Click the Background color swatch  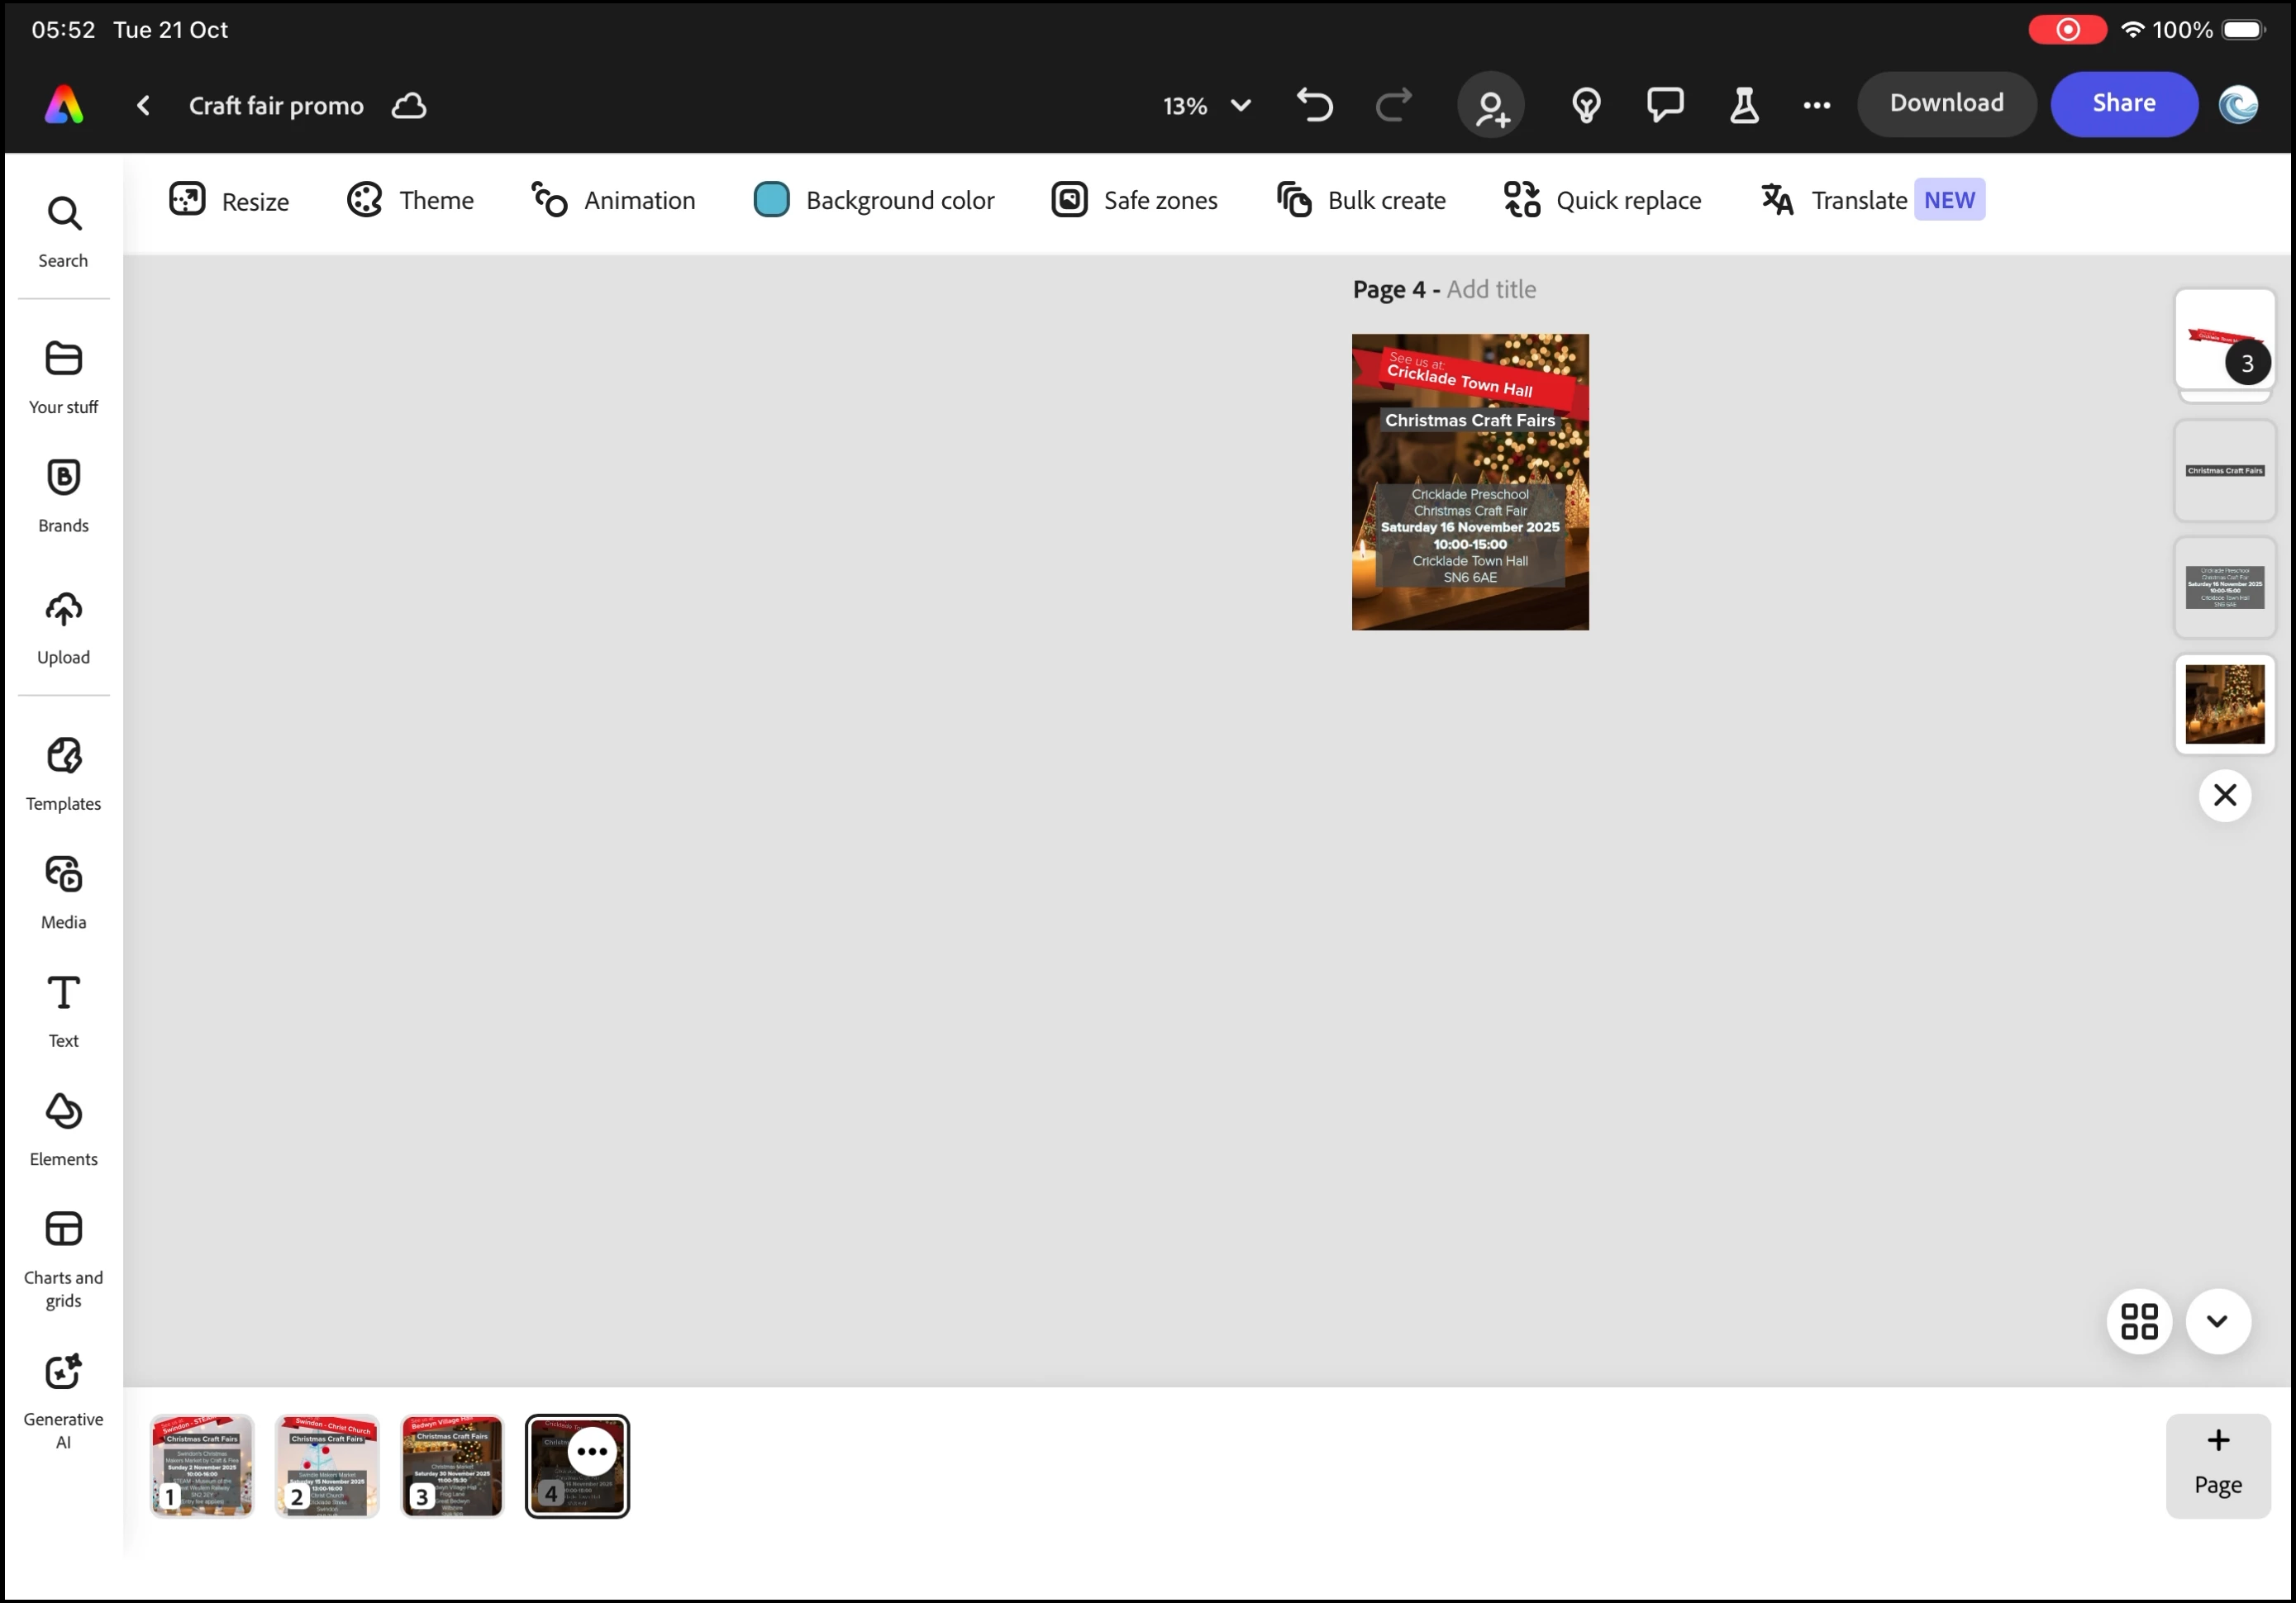771,200
